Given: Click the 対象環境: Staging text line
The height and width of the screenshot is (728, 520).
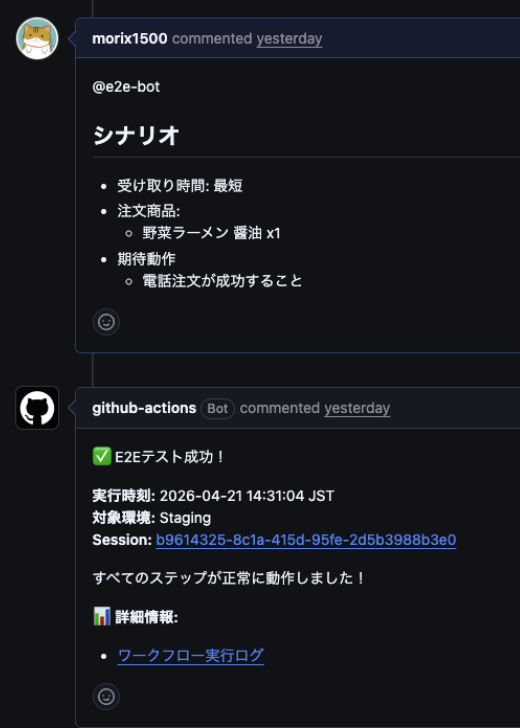Looking at the screenshot, I should click(152, 518).
